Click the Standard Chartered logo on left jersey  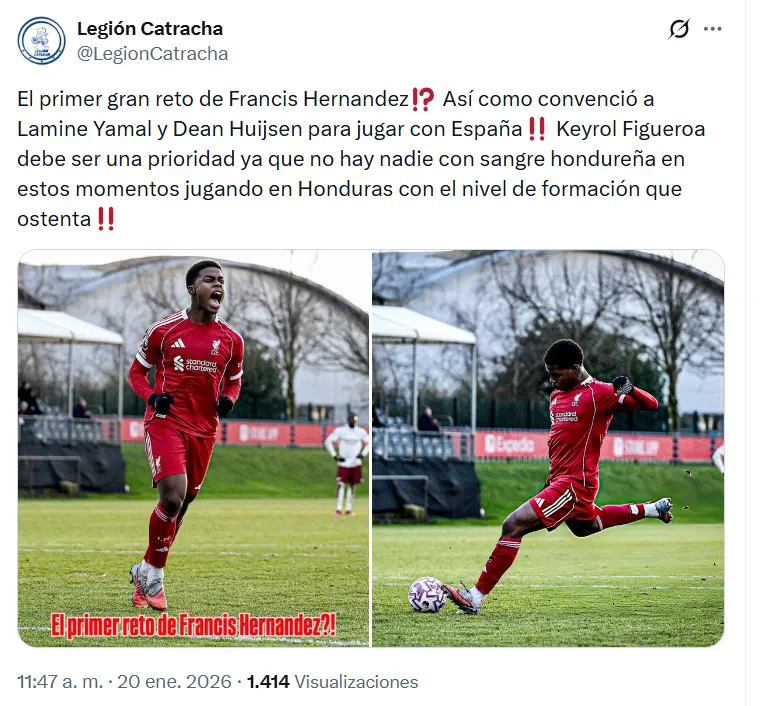coord(195,364)
